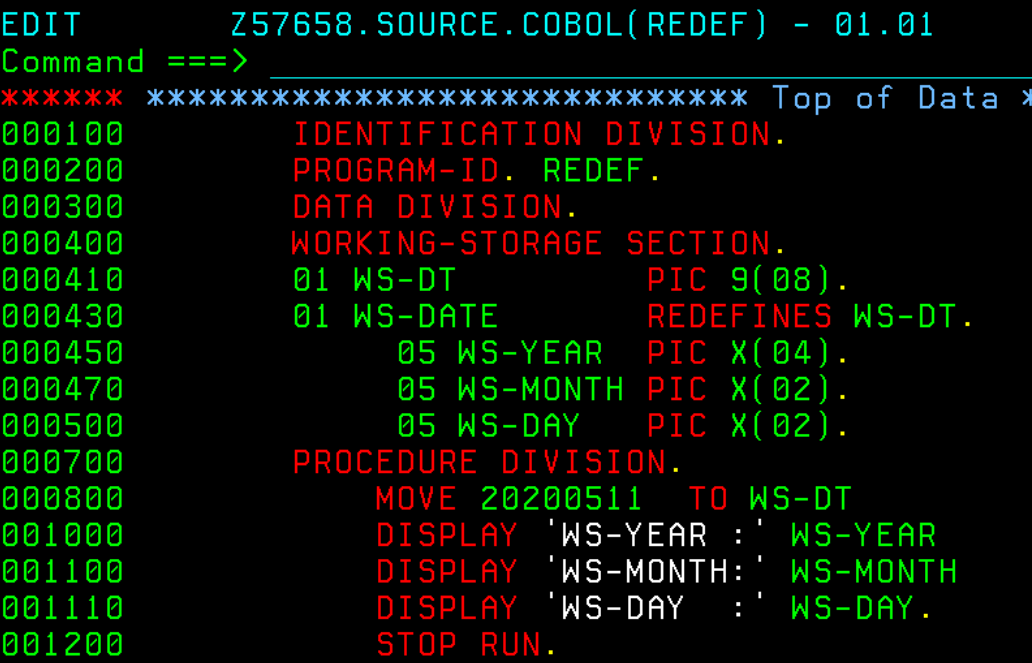Select the EDIT mode label
Screen dimensions: 1032x663
click(x=40, y=25)
